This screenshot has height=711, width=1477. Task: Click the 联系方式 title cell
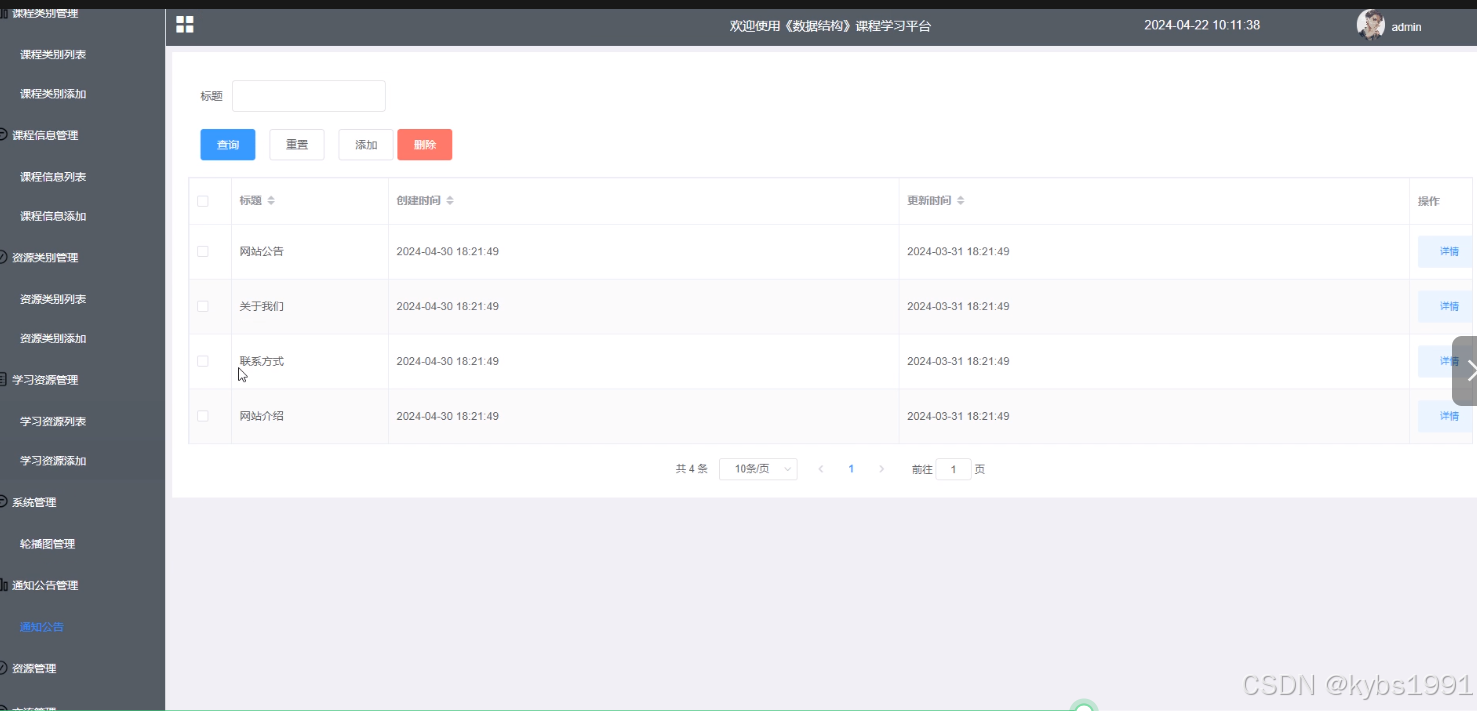261,361
